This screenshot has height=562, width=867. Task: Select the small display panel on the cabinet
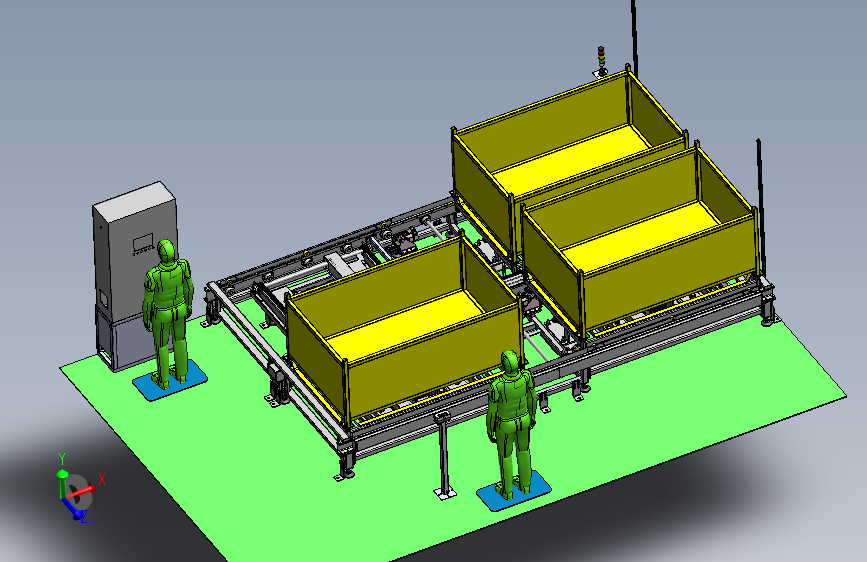click(143, 243)
